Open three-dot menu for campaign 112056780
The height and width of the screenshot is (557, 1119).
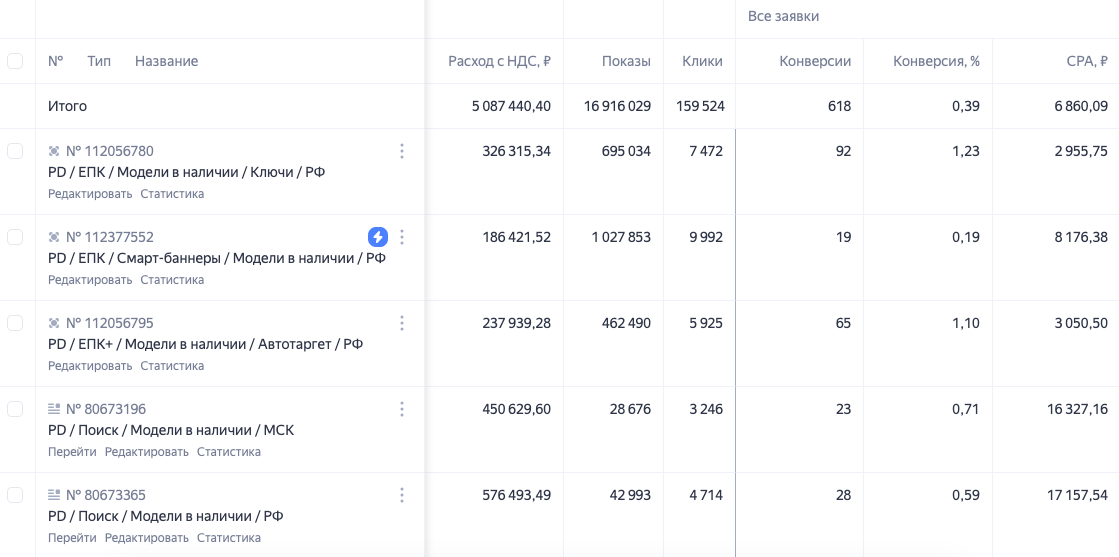click(402, 151)
